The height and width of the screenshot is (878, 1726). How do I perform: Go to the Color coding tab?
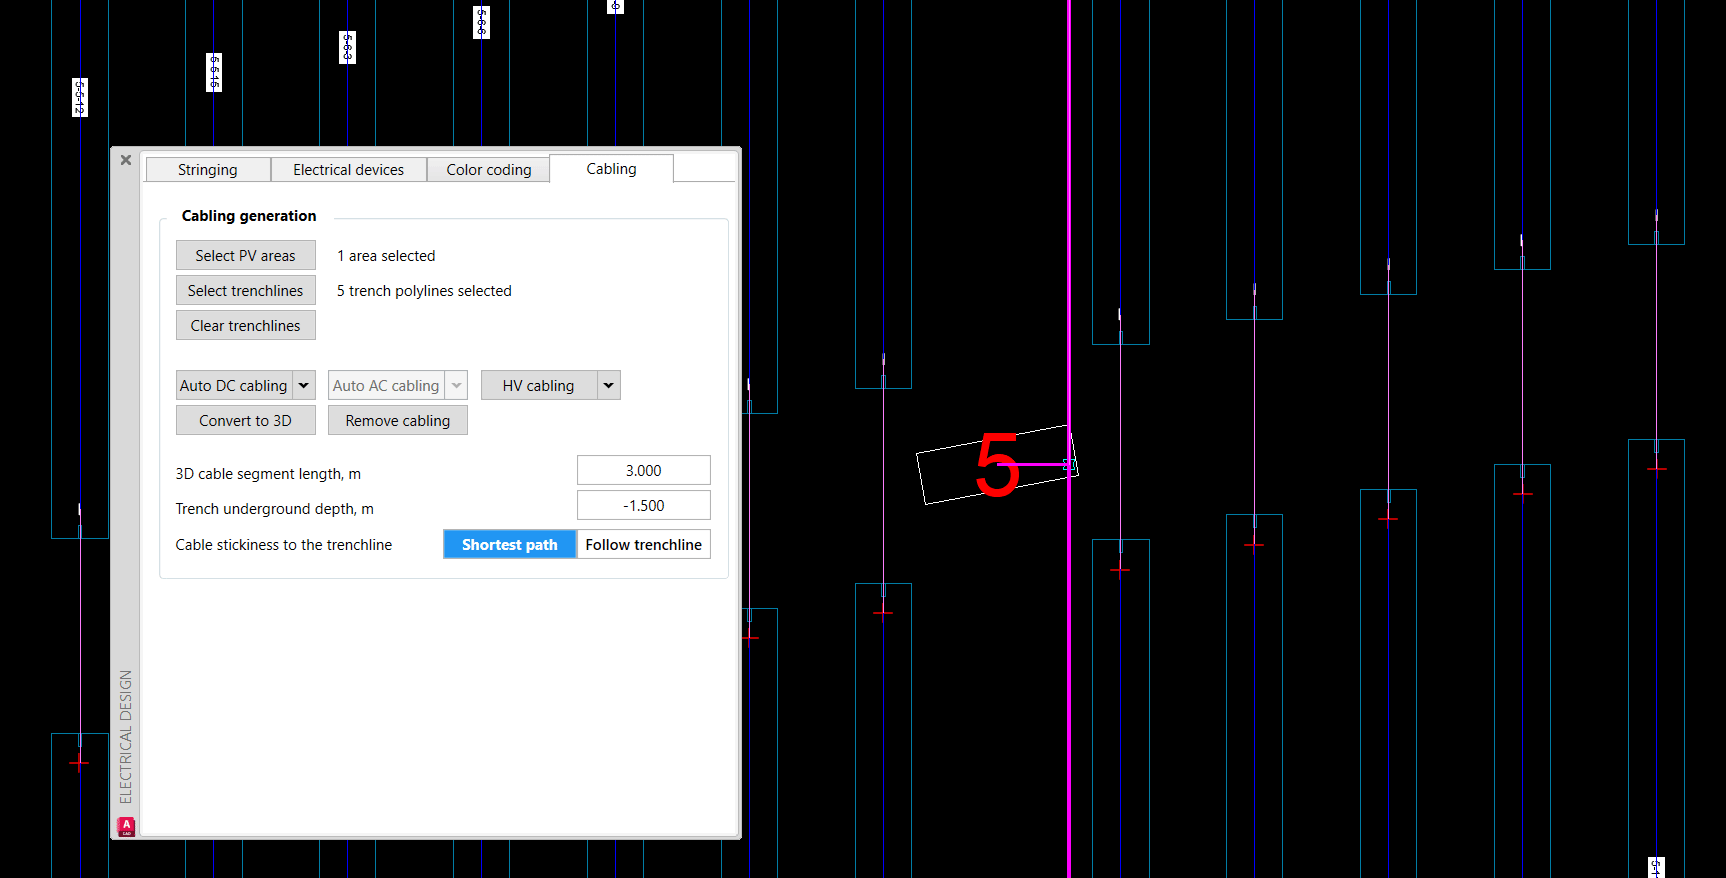[488, 170]
